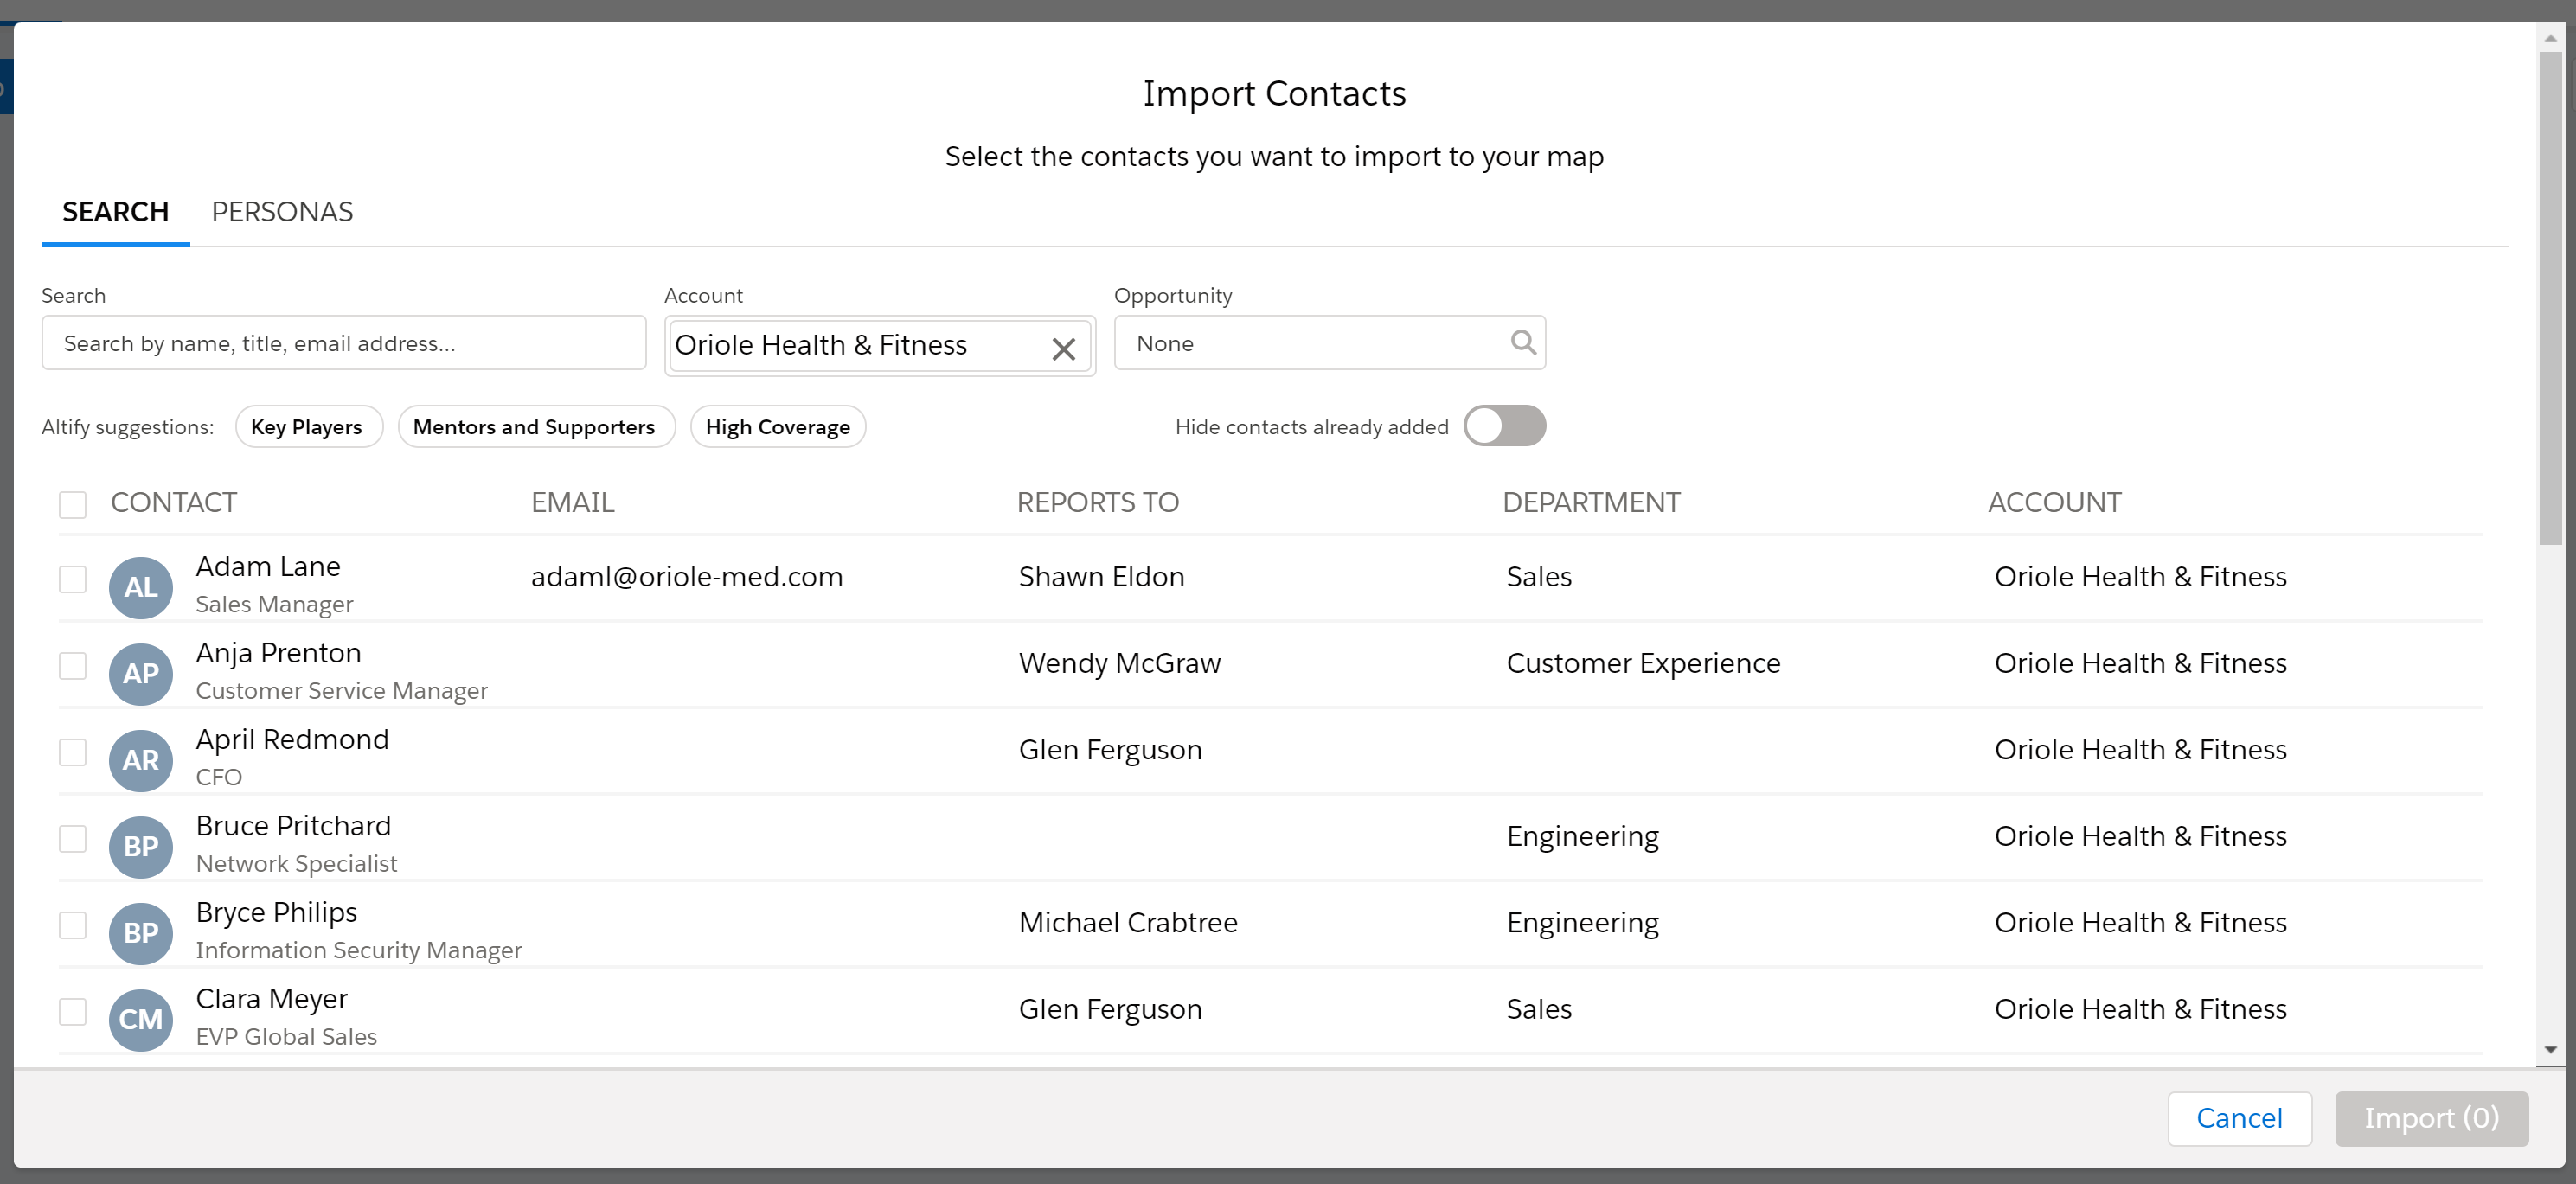Click the CONTACT column header
The image size is (2576, 1184).
coord(173,502)
